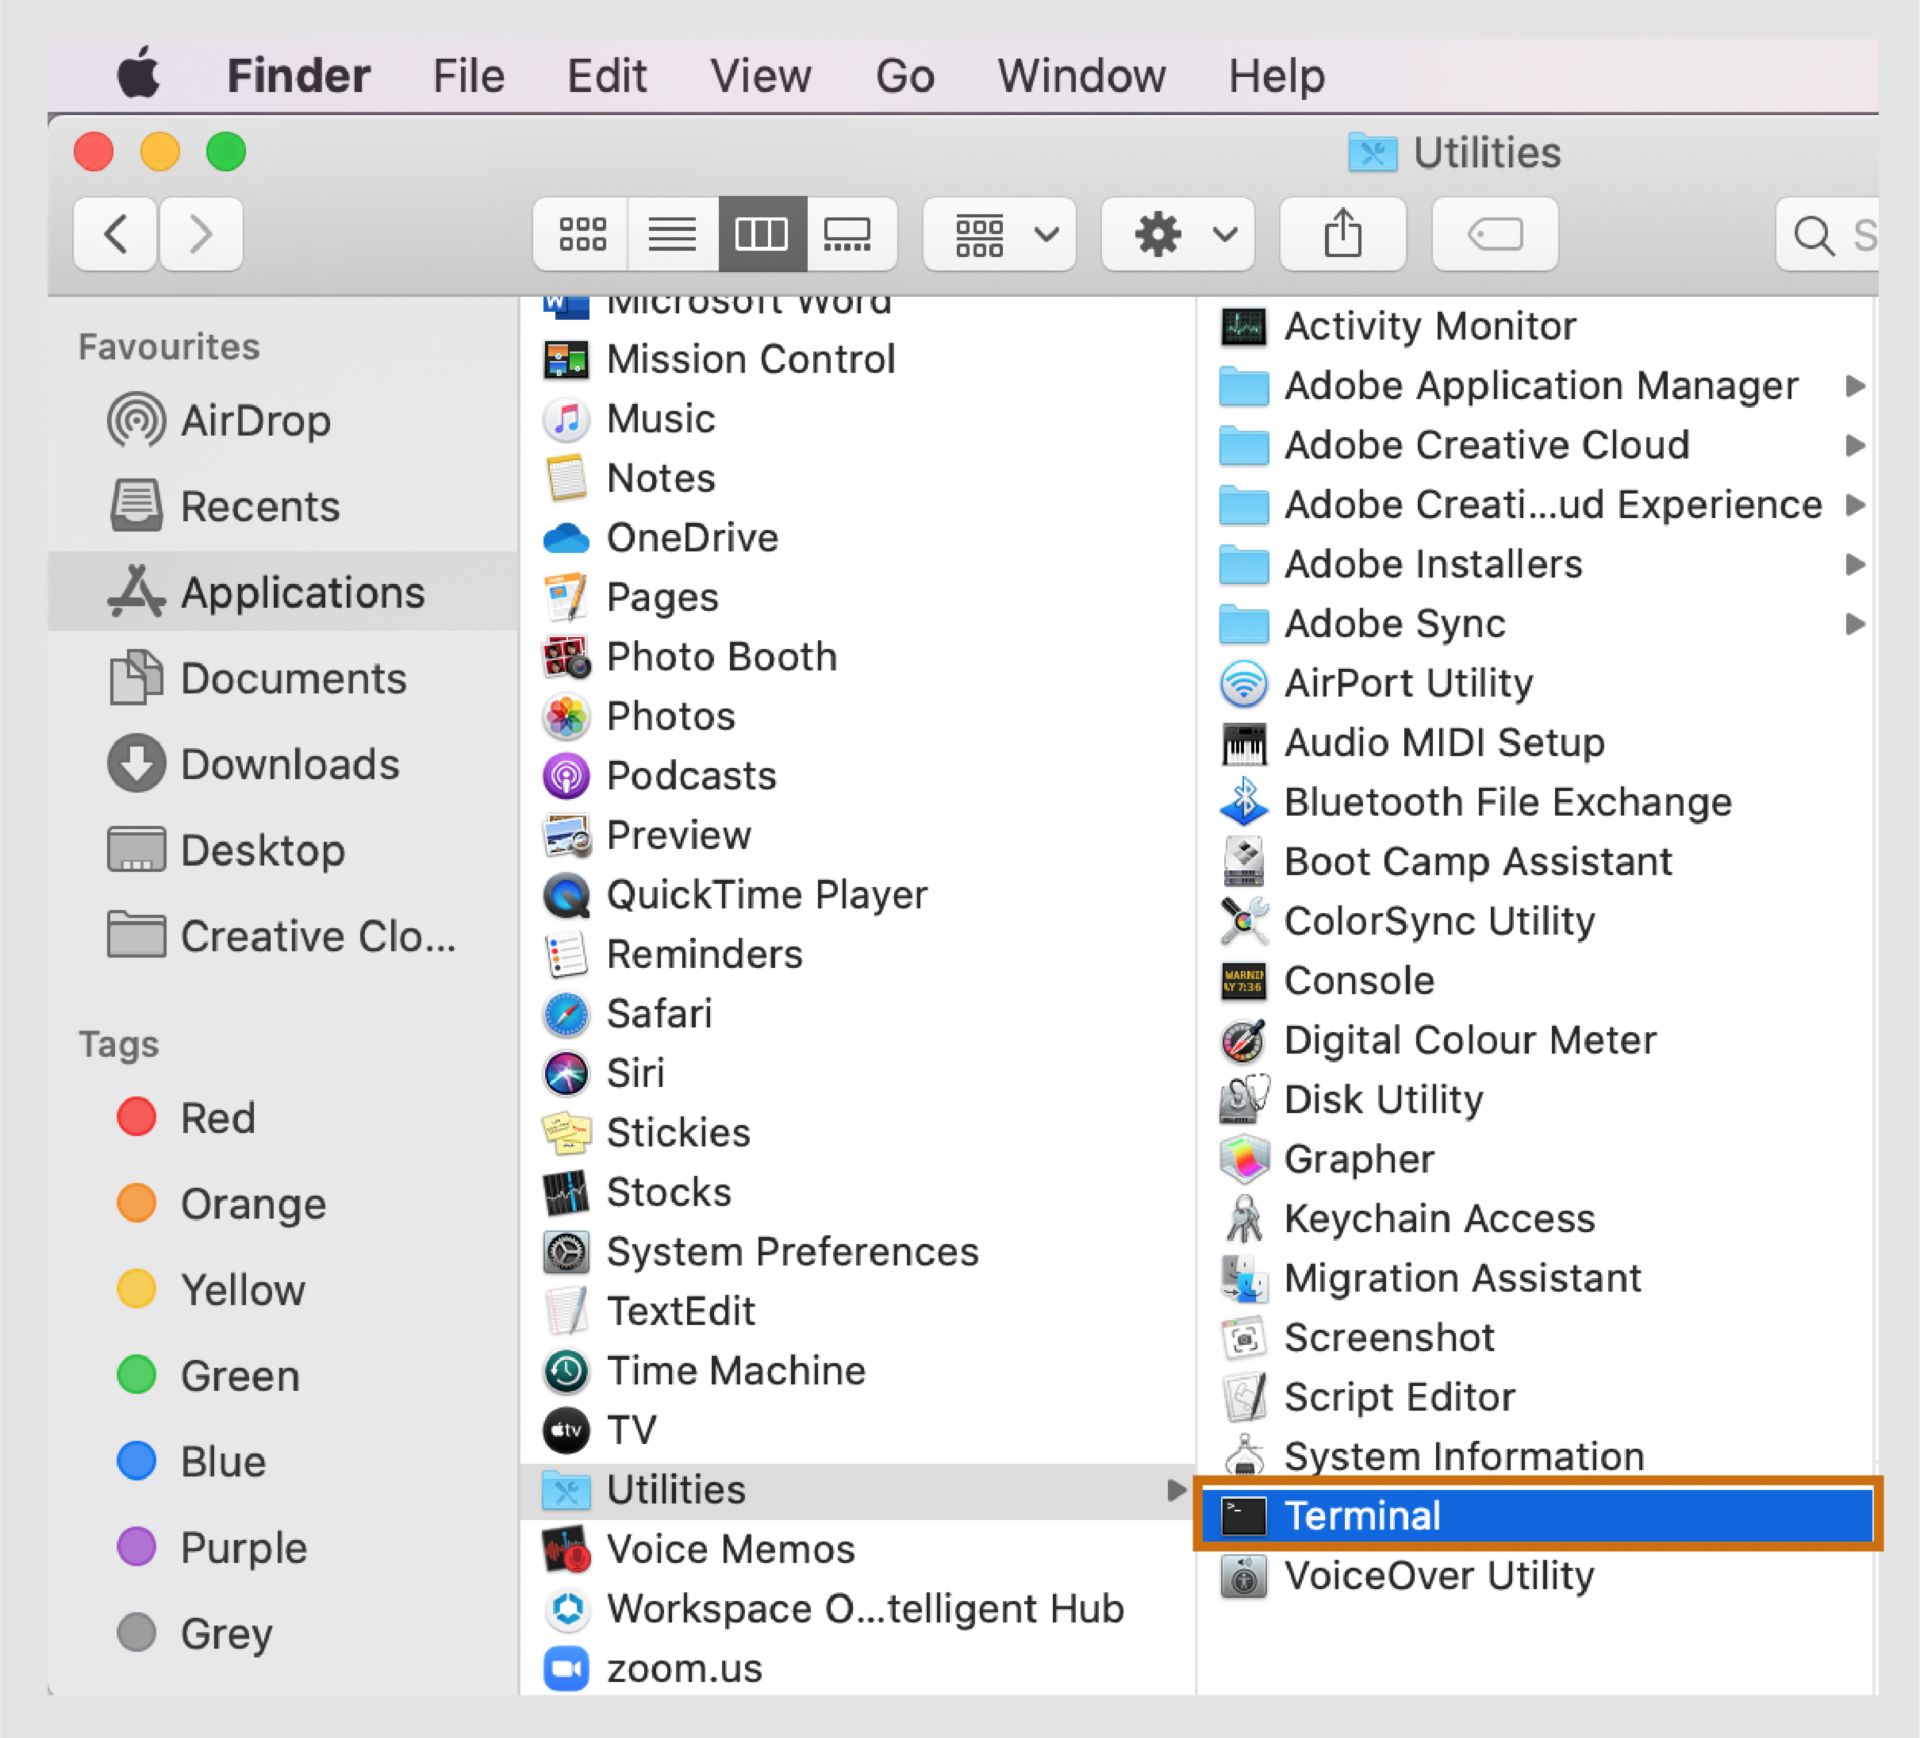
Task: Click the Siri icon
Action: [x=566, y=1074]
